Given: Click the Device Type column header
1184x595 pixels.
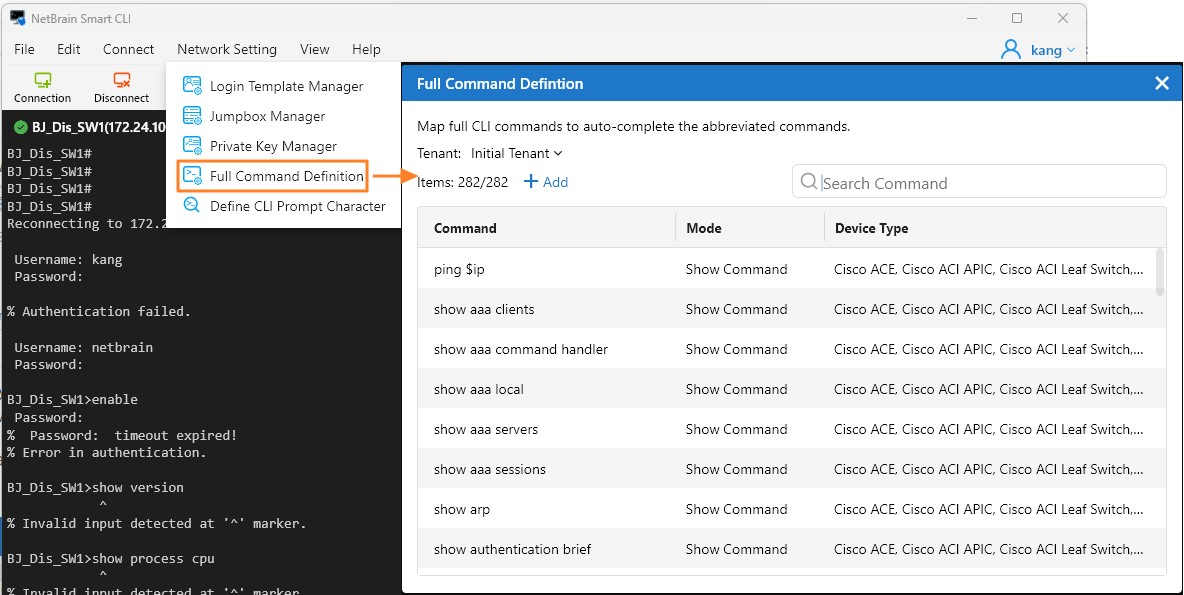Looking at the screenshot, I should coord(871,228).
